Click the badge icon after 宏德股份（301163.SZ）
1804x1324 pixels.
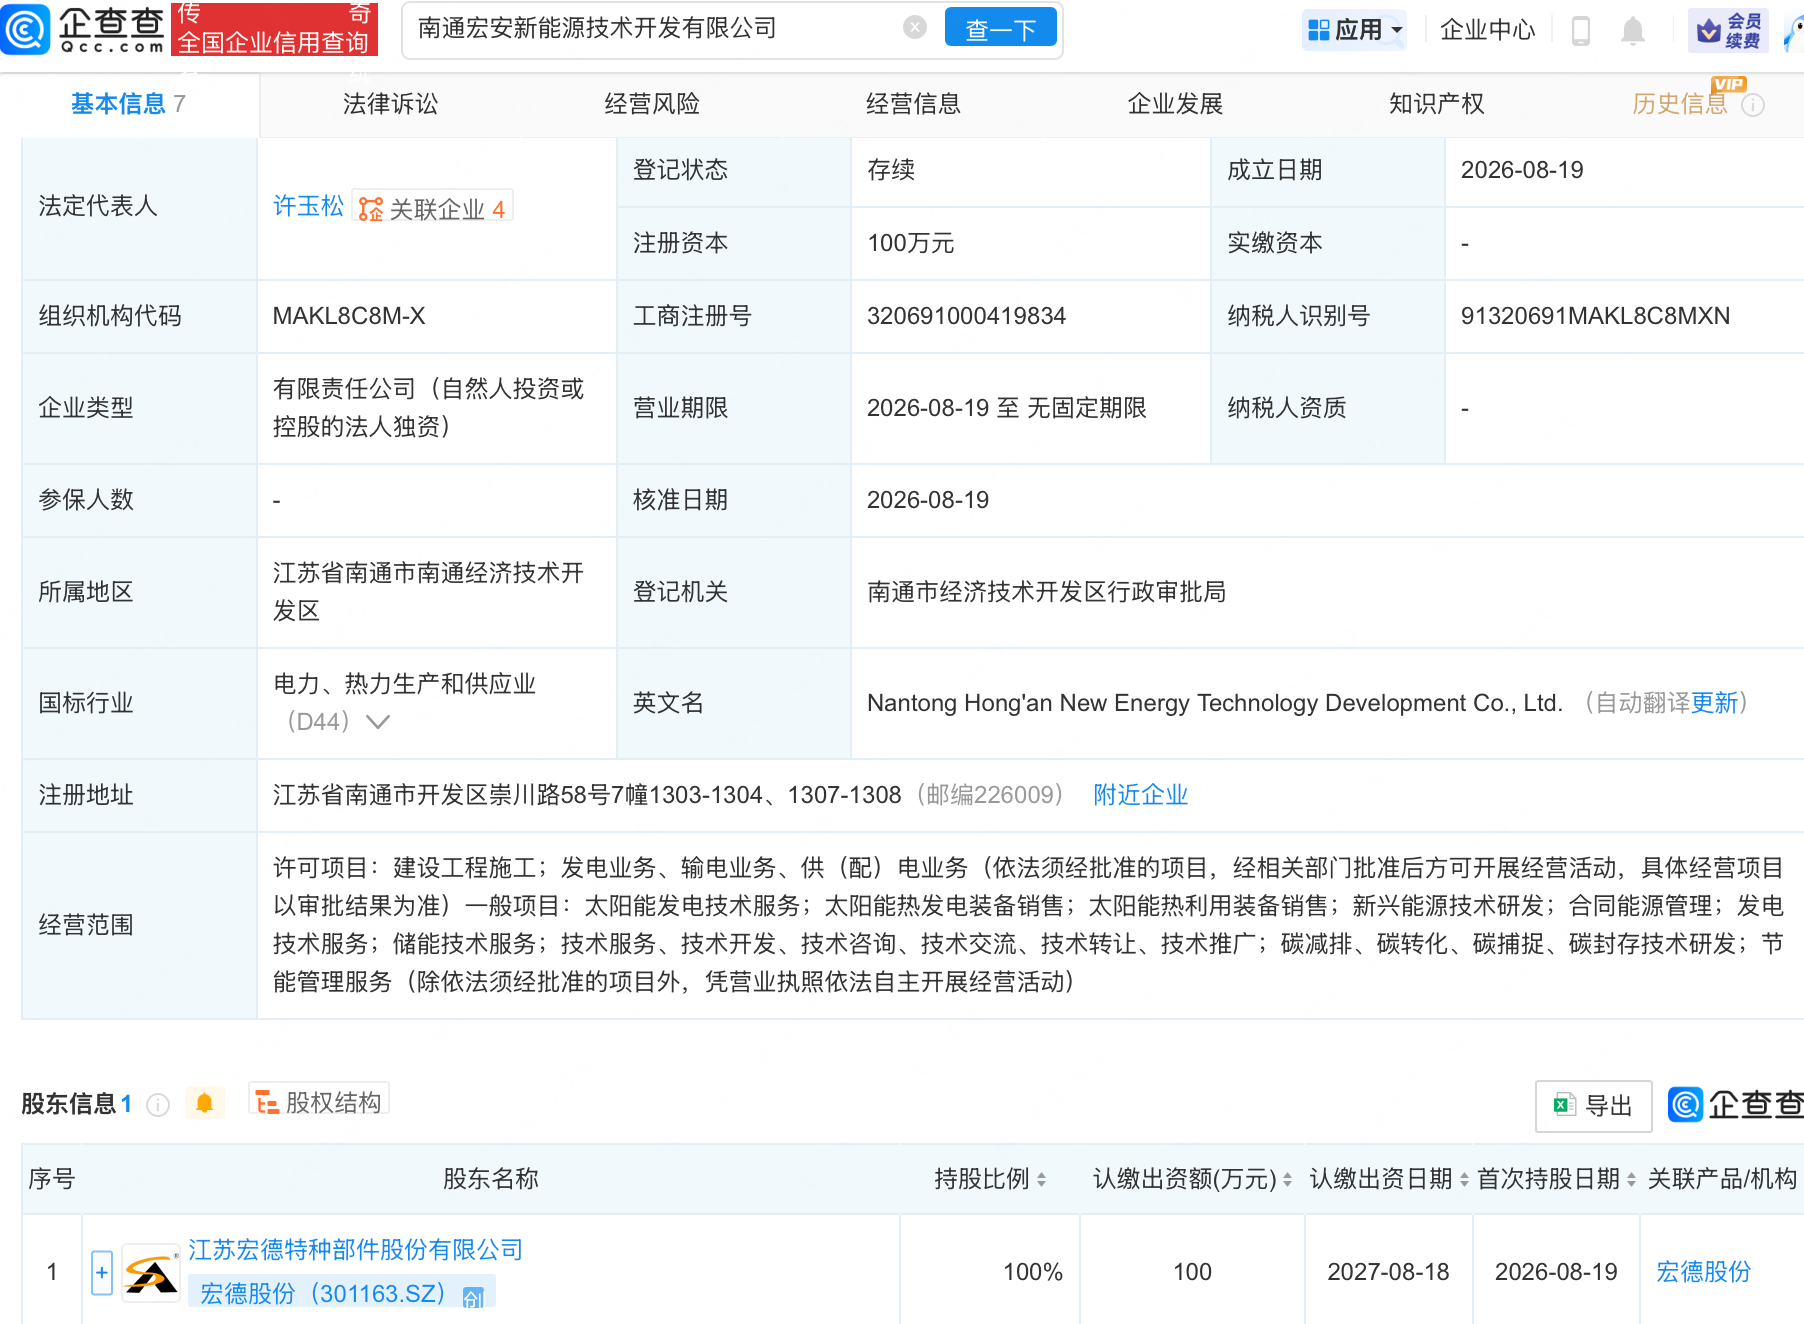click(x=474, y=1297)
